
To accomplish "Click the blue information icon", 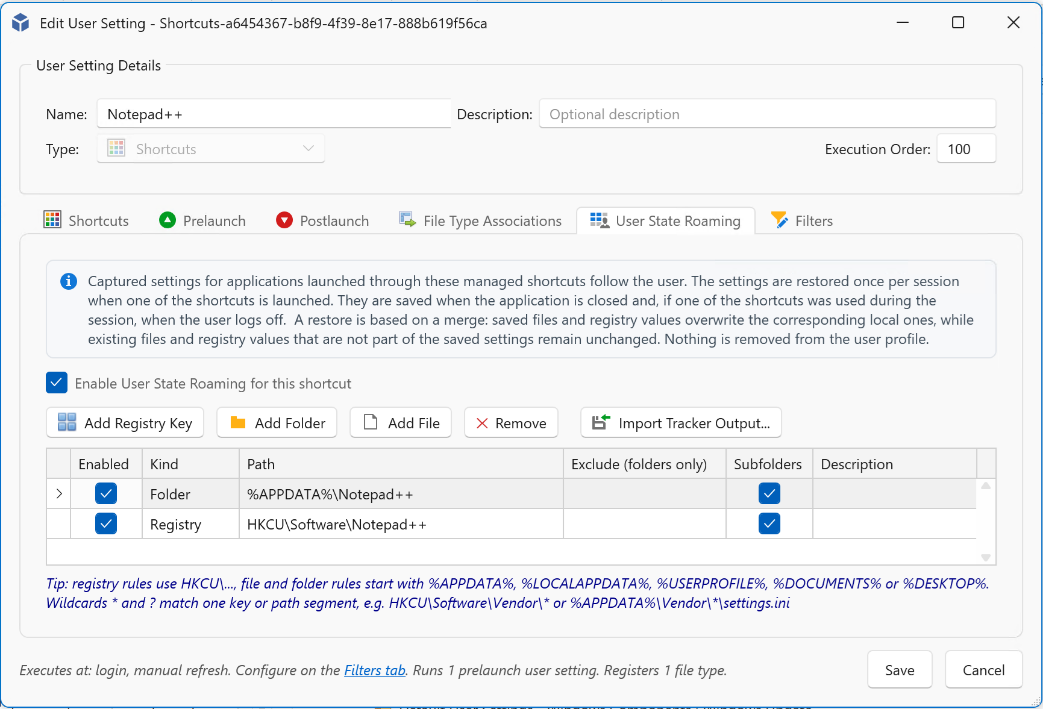I will tap(69, 281).
